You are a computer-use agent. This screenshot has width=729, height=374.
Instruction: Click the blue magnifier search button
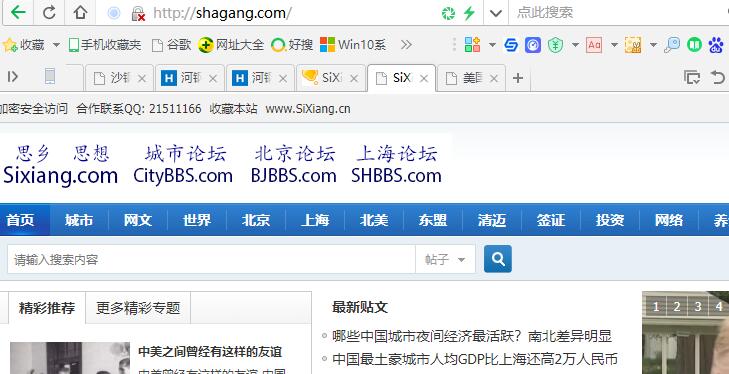497,259
